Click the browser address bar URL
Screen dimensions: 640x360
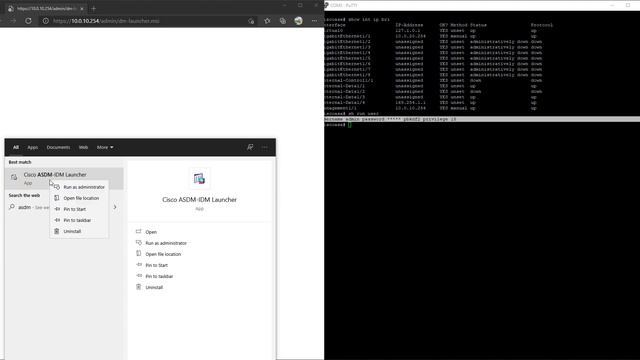pyautogui.click(x=106, y=21)
